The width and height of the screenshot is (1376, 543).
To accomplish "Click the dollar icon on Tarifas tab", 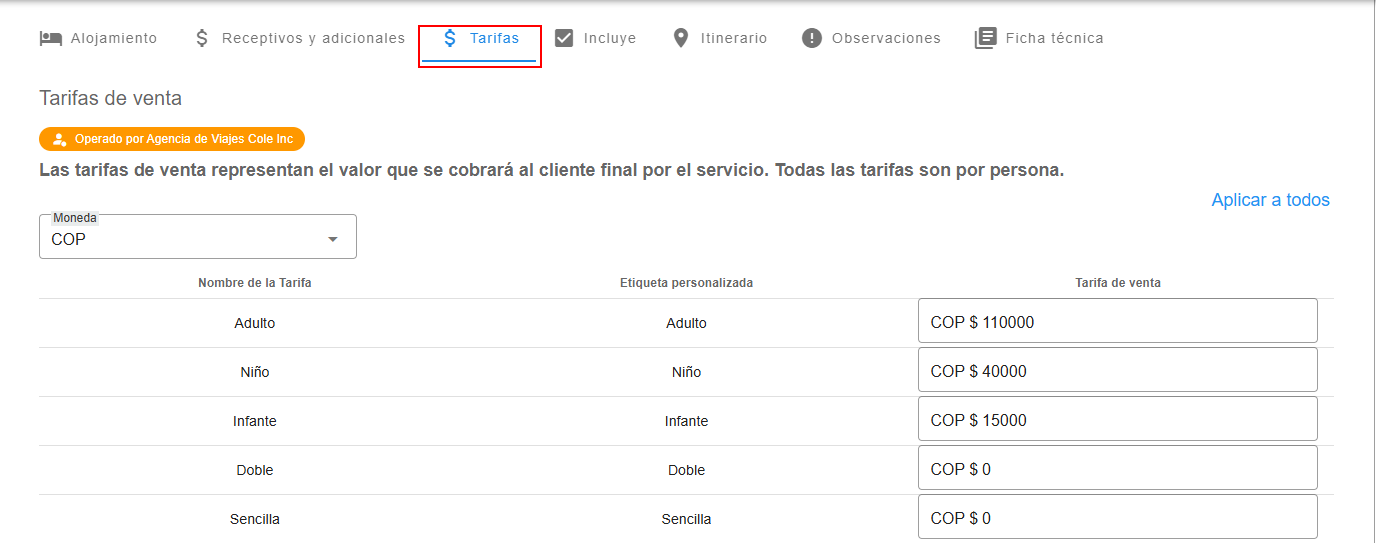I will coord(450,38).
